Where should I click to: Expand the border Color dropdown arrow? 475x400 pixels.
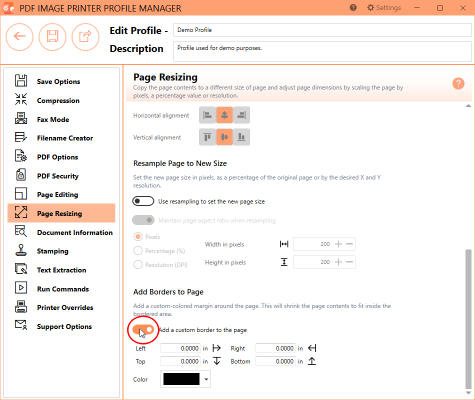[206, 379]
